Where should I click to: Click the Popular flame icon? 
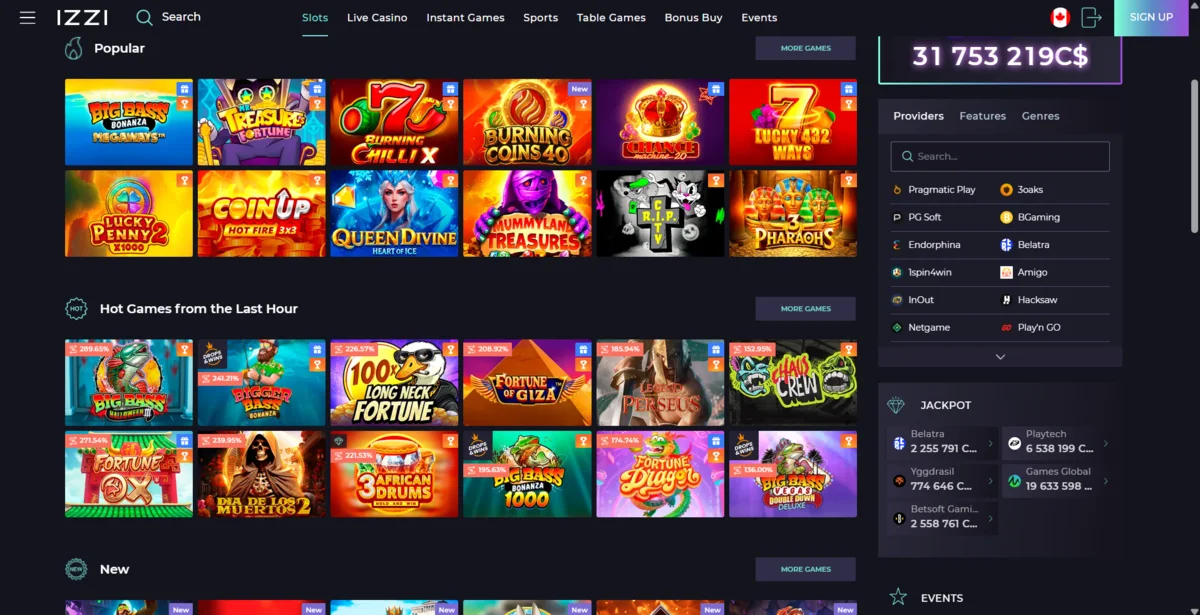point(74,48)
